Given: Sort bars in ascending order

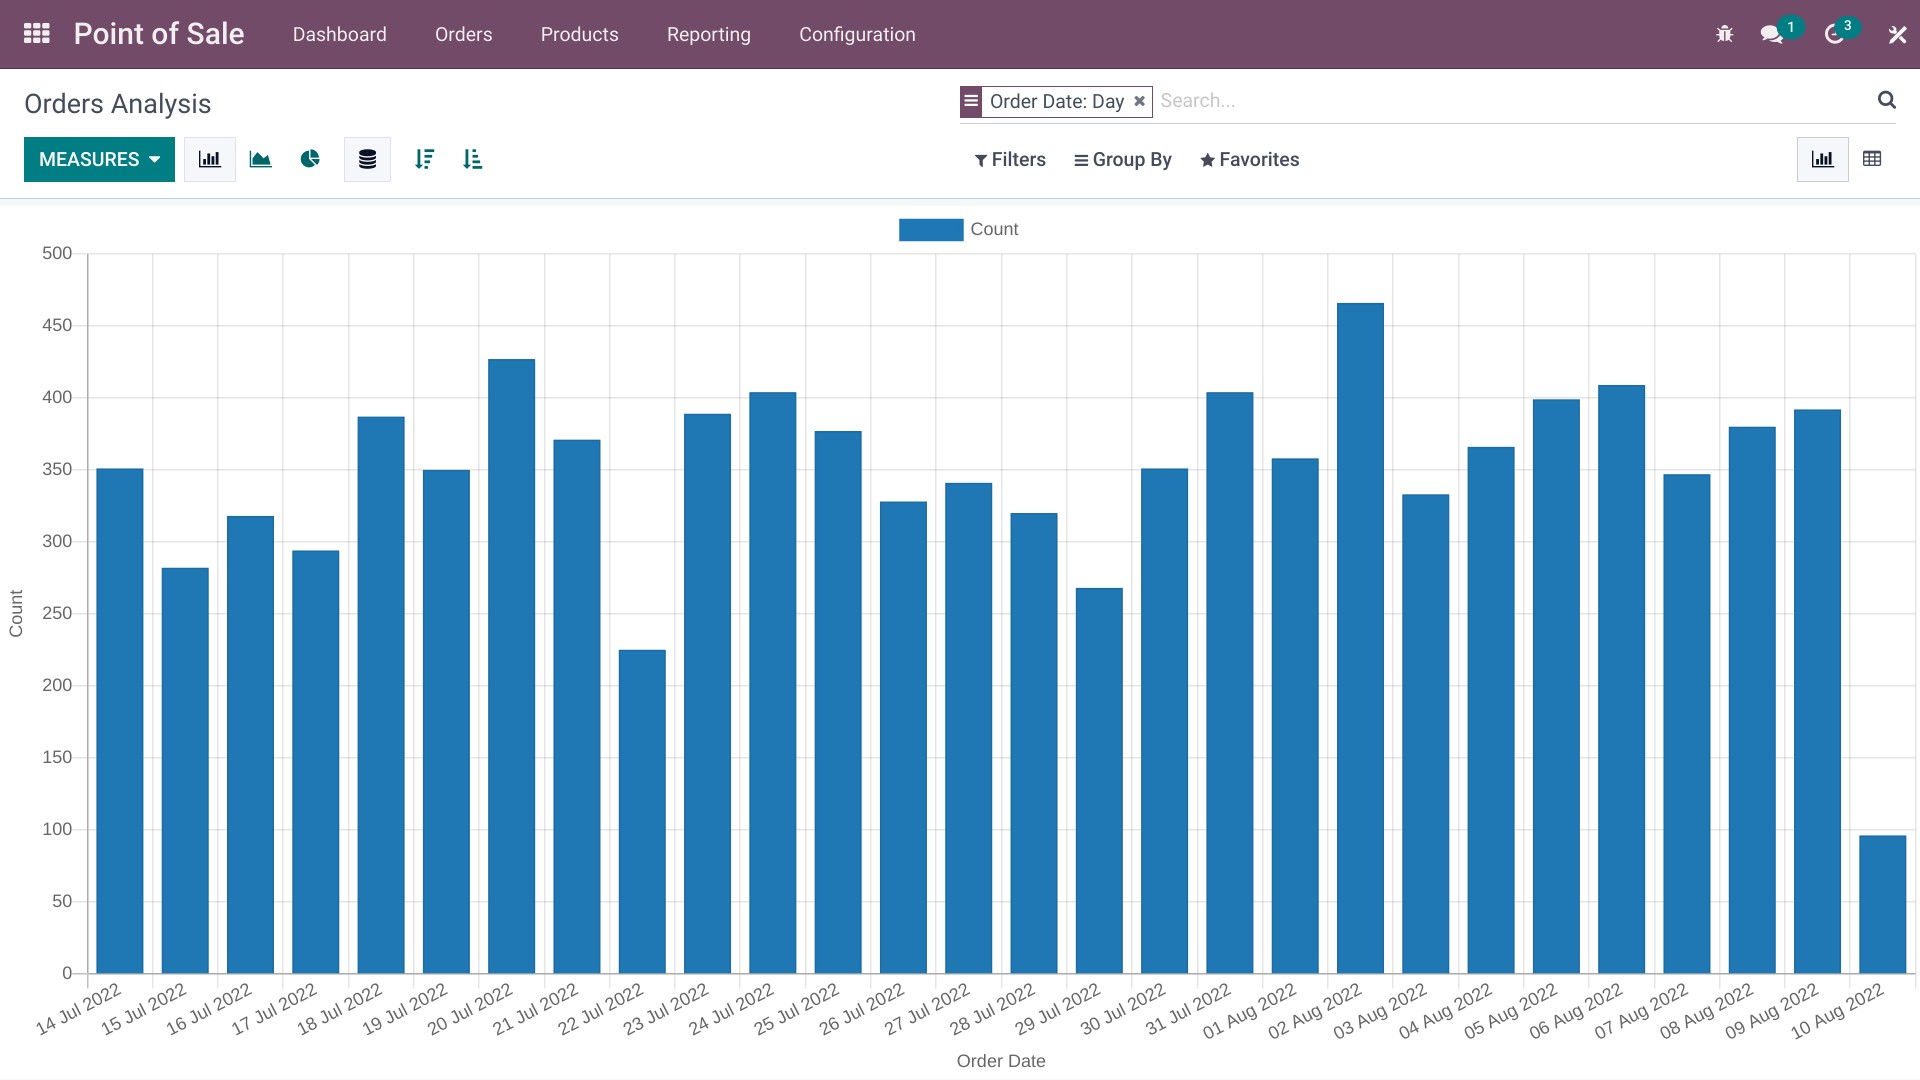Looking at the screenshot, I should click(473, 160).
